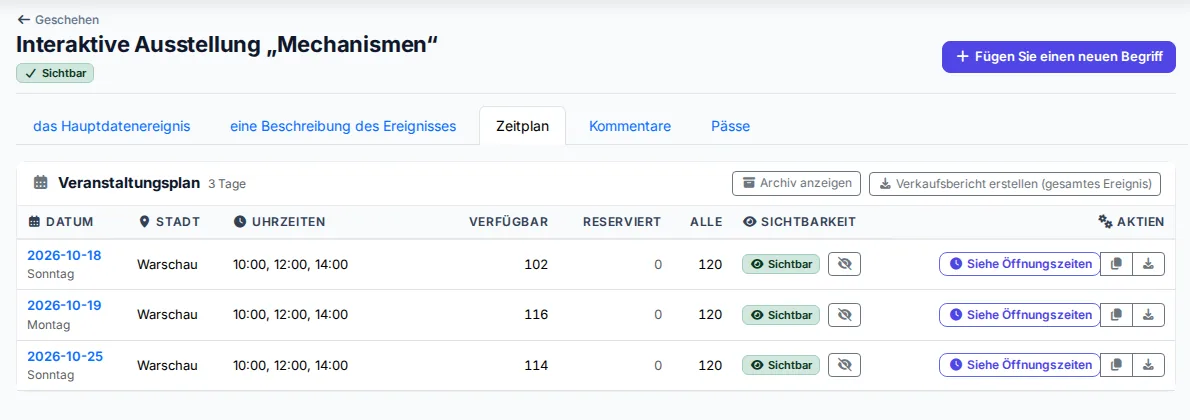
Task: Open the Kommentare tab
Action: [630, 126]
